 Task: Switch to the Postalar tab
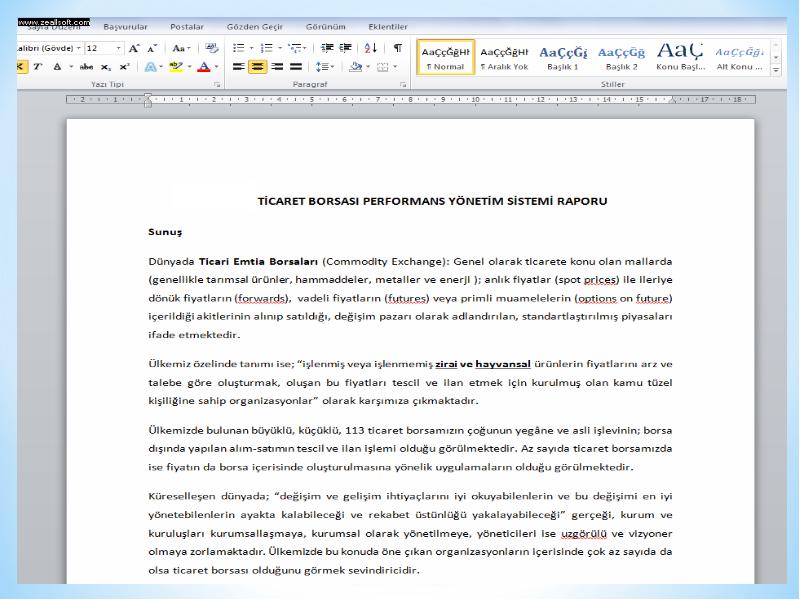pyautogui.click(x=187, y=27)
